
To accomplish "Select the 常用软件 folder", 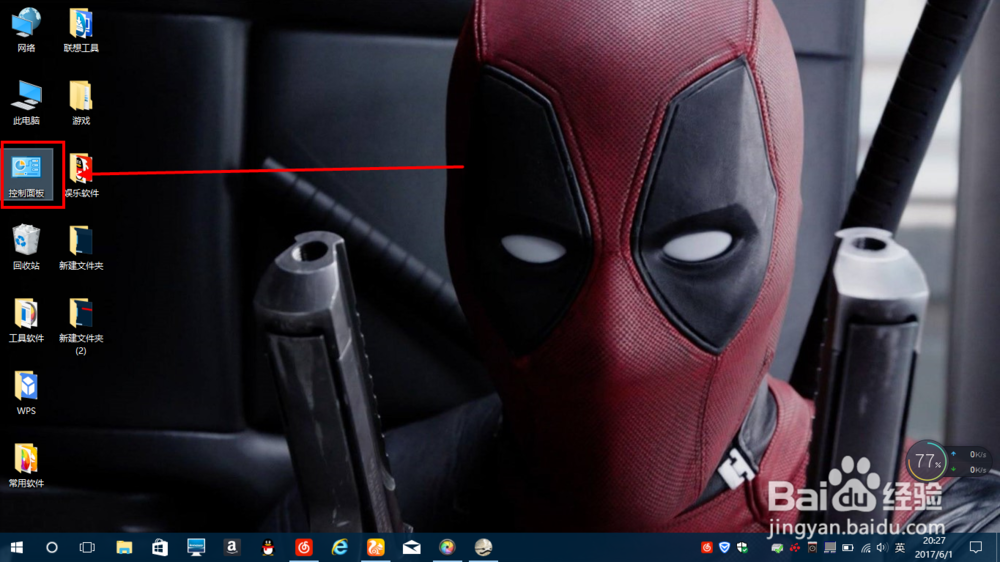I will tap(26, 466).
